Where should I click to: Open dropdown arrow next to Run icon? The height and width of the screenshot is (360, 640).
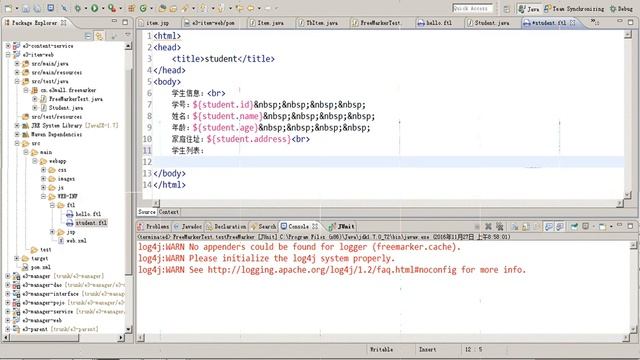tap(103, 8)
